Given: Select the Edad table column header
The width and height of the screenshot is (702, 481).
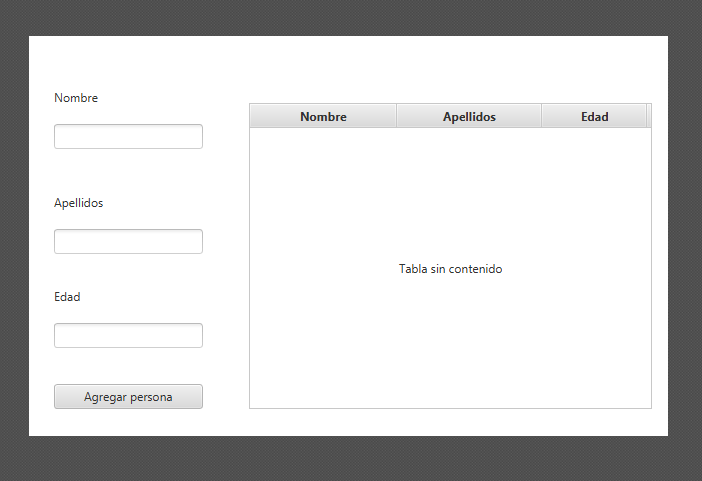Looking at the screenshot, I should (x=594, y=117).
